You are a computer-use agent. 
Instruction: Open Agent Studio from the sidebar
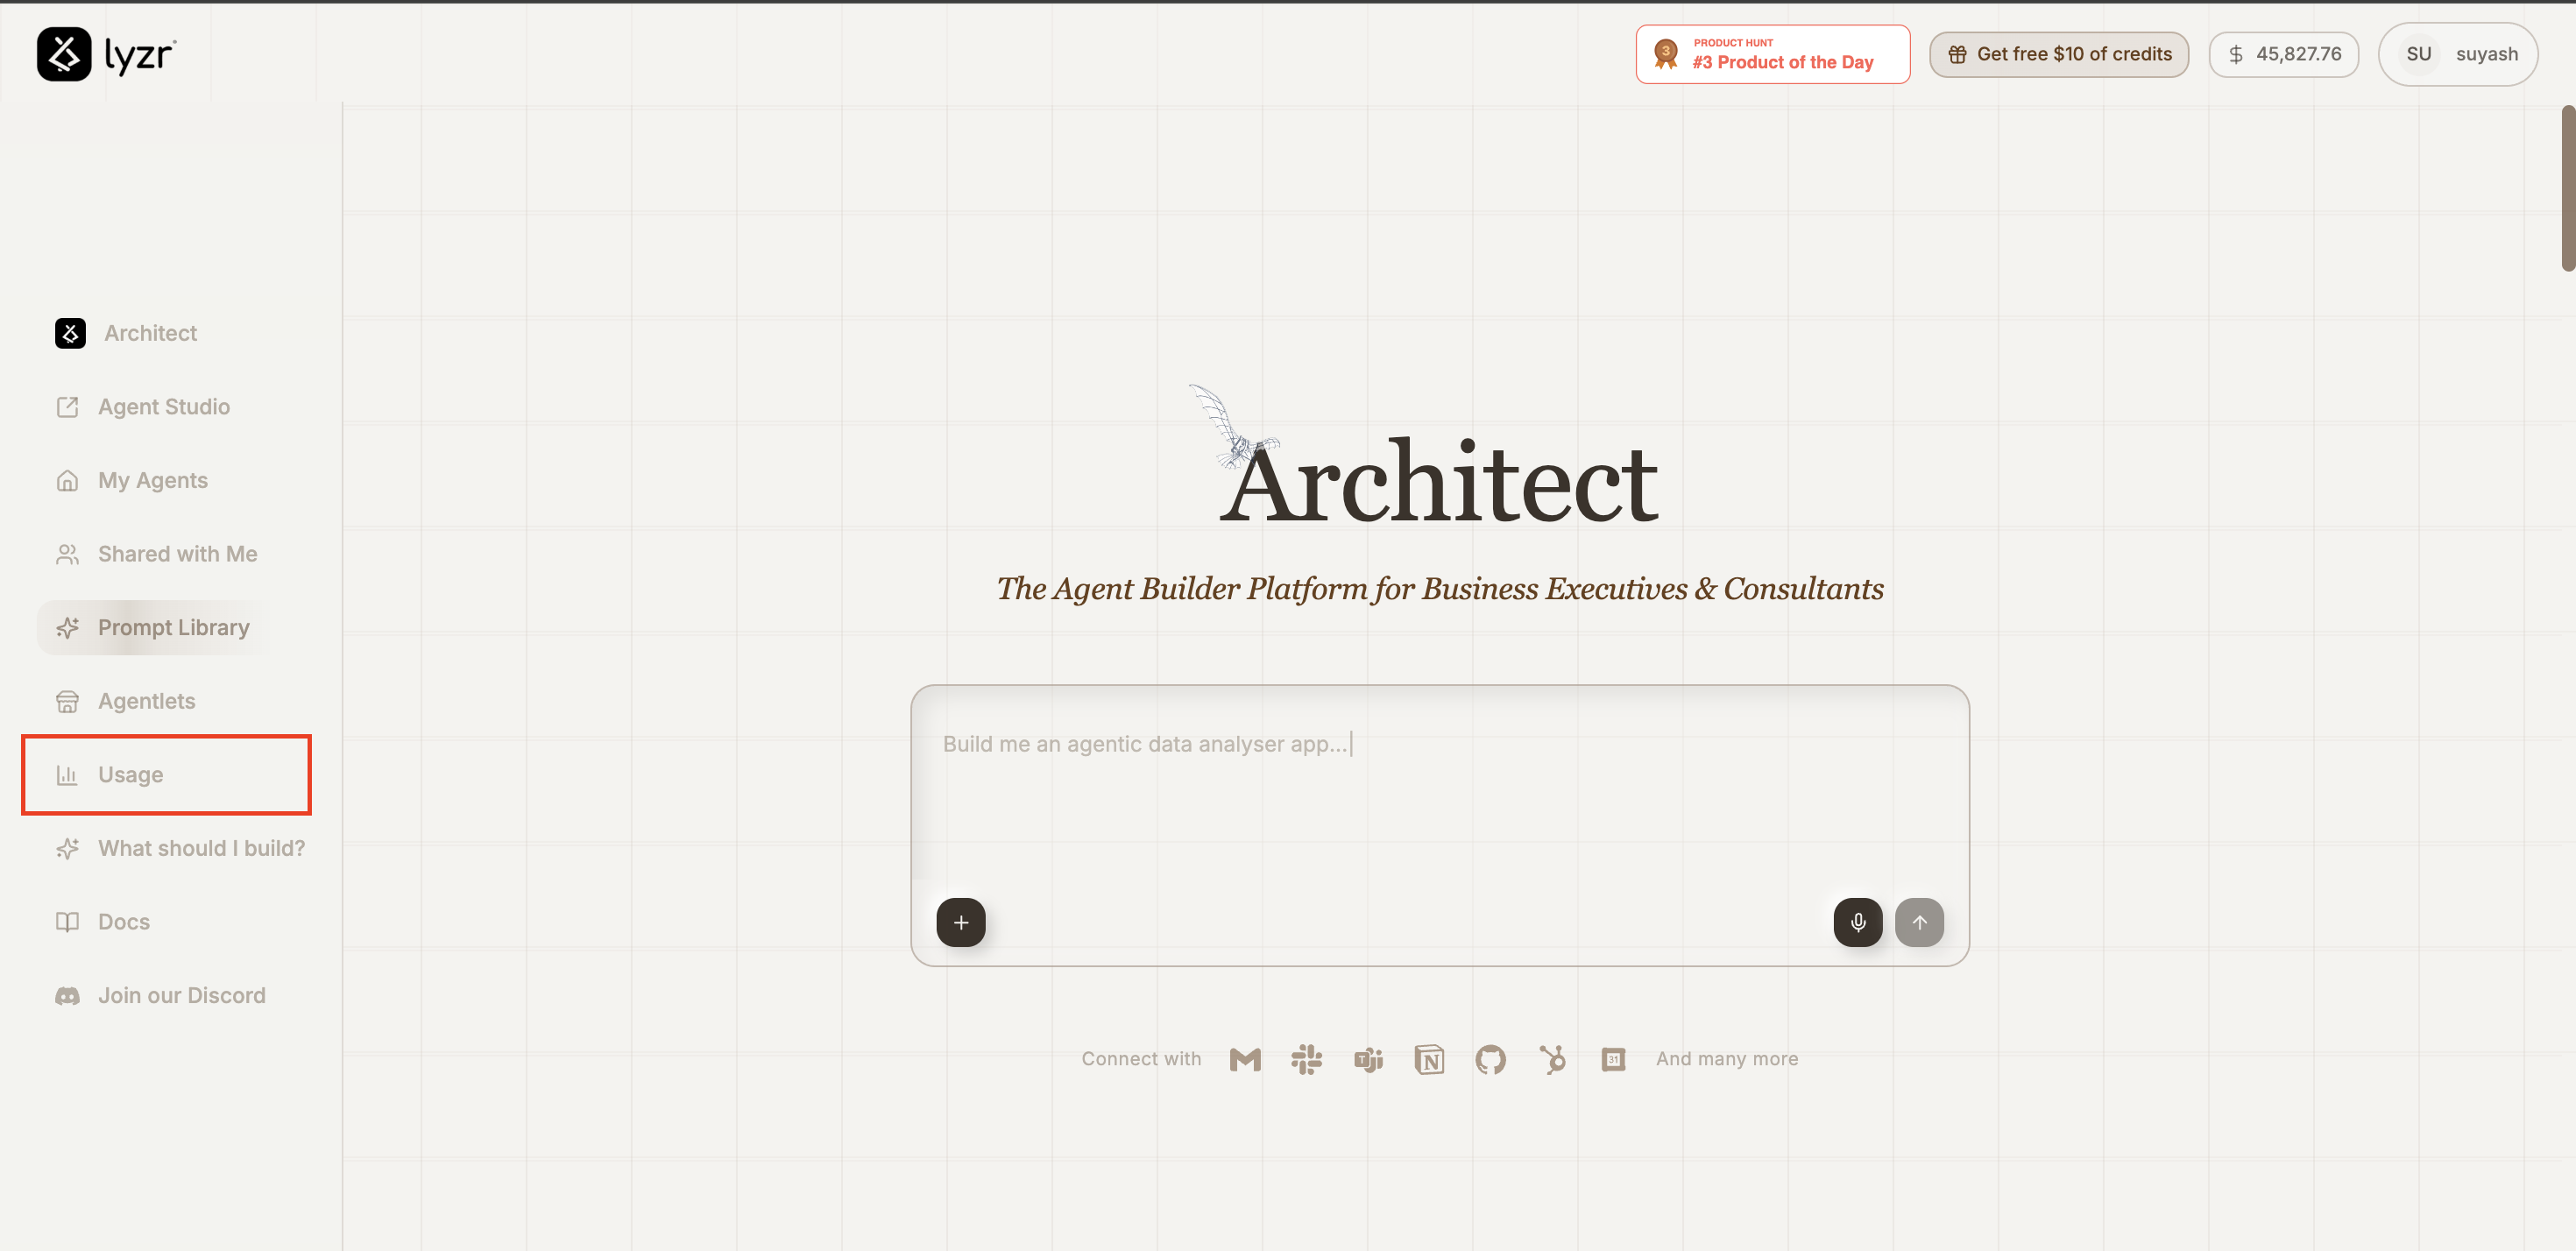coord(163,406)
